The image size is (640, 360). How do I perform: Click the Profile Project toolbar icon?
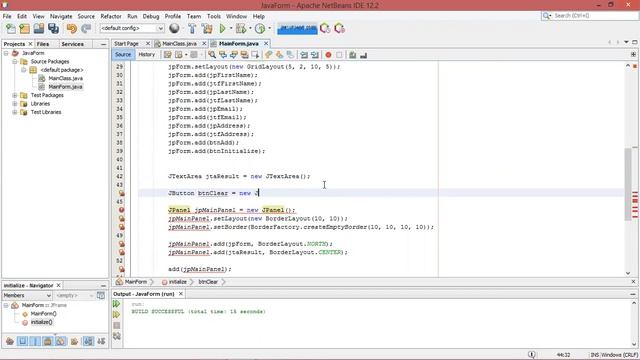coord(260,28)
